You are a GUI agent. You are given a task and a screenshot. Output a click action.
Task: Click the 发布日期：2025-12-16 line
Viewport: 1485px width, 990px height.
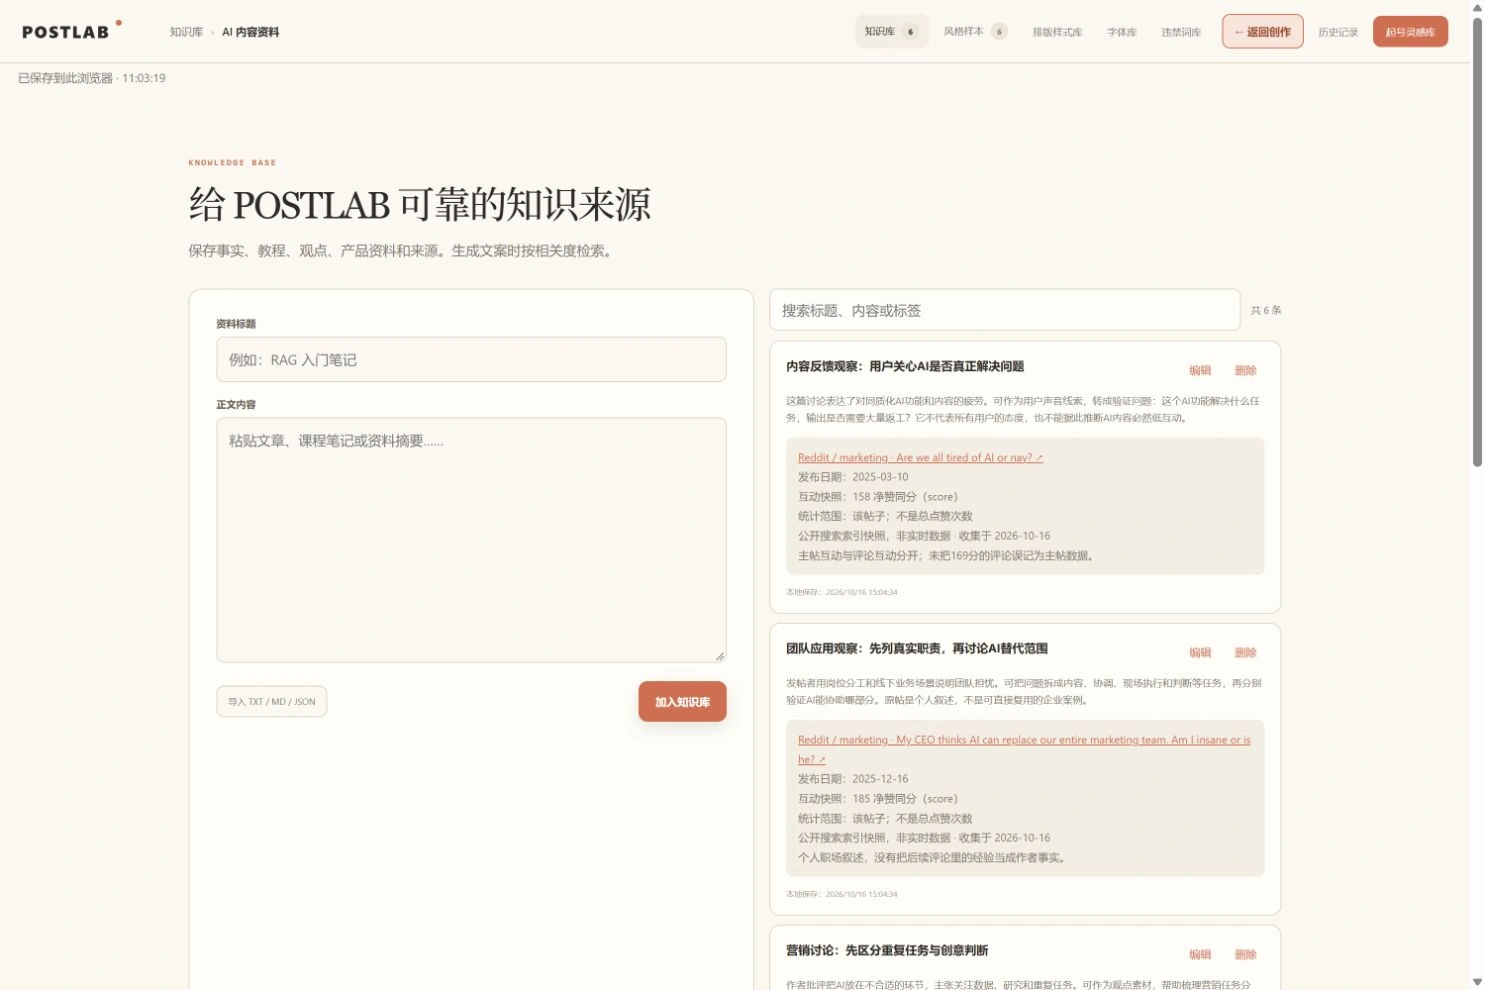[853, 778]
